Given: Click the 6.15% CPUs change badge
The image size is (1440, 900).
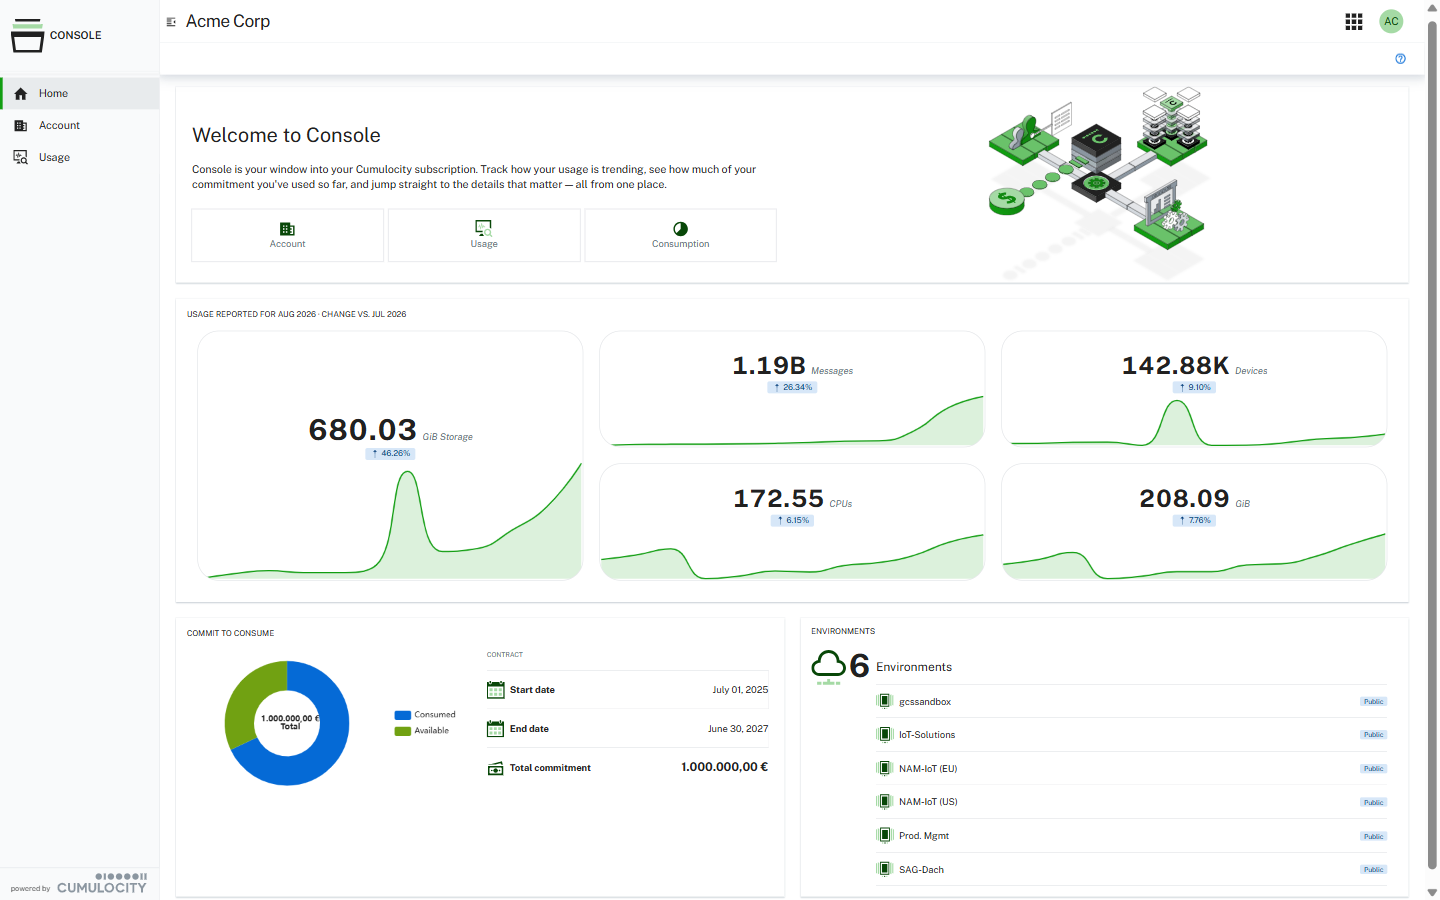Looking at the screenshot, I should pos(792,520).
